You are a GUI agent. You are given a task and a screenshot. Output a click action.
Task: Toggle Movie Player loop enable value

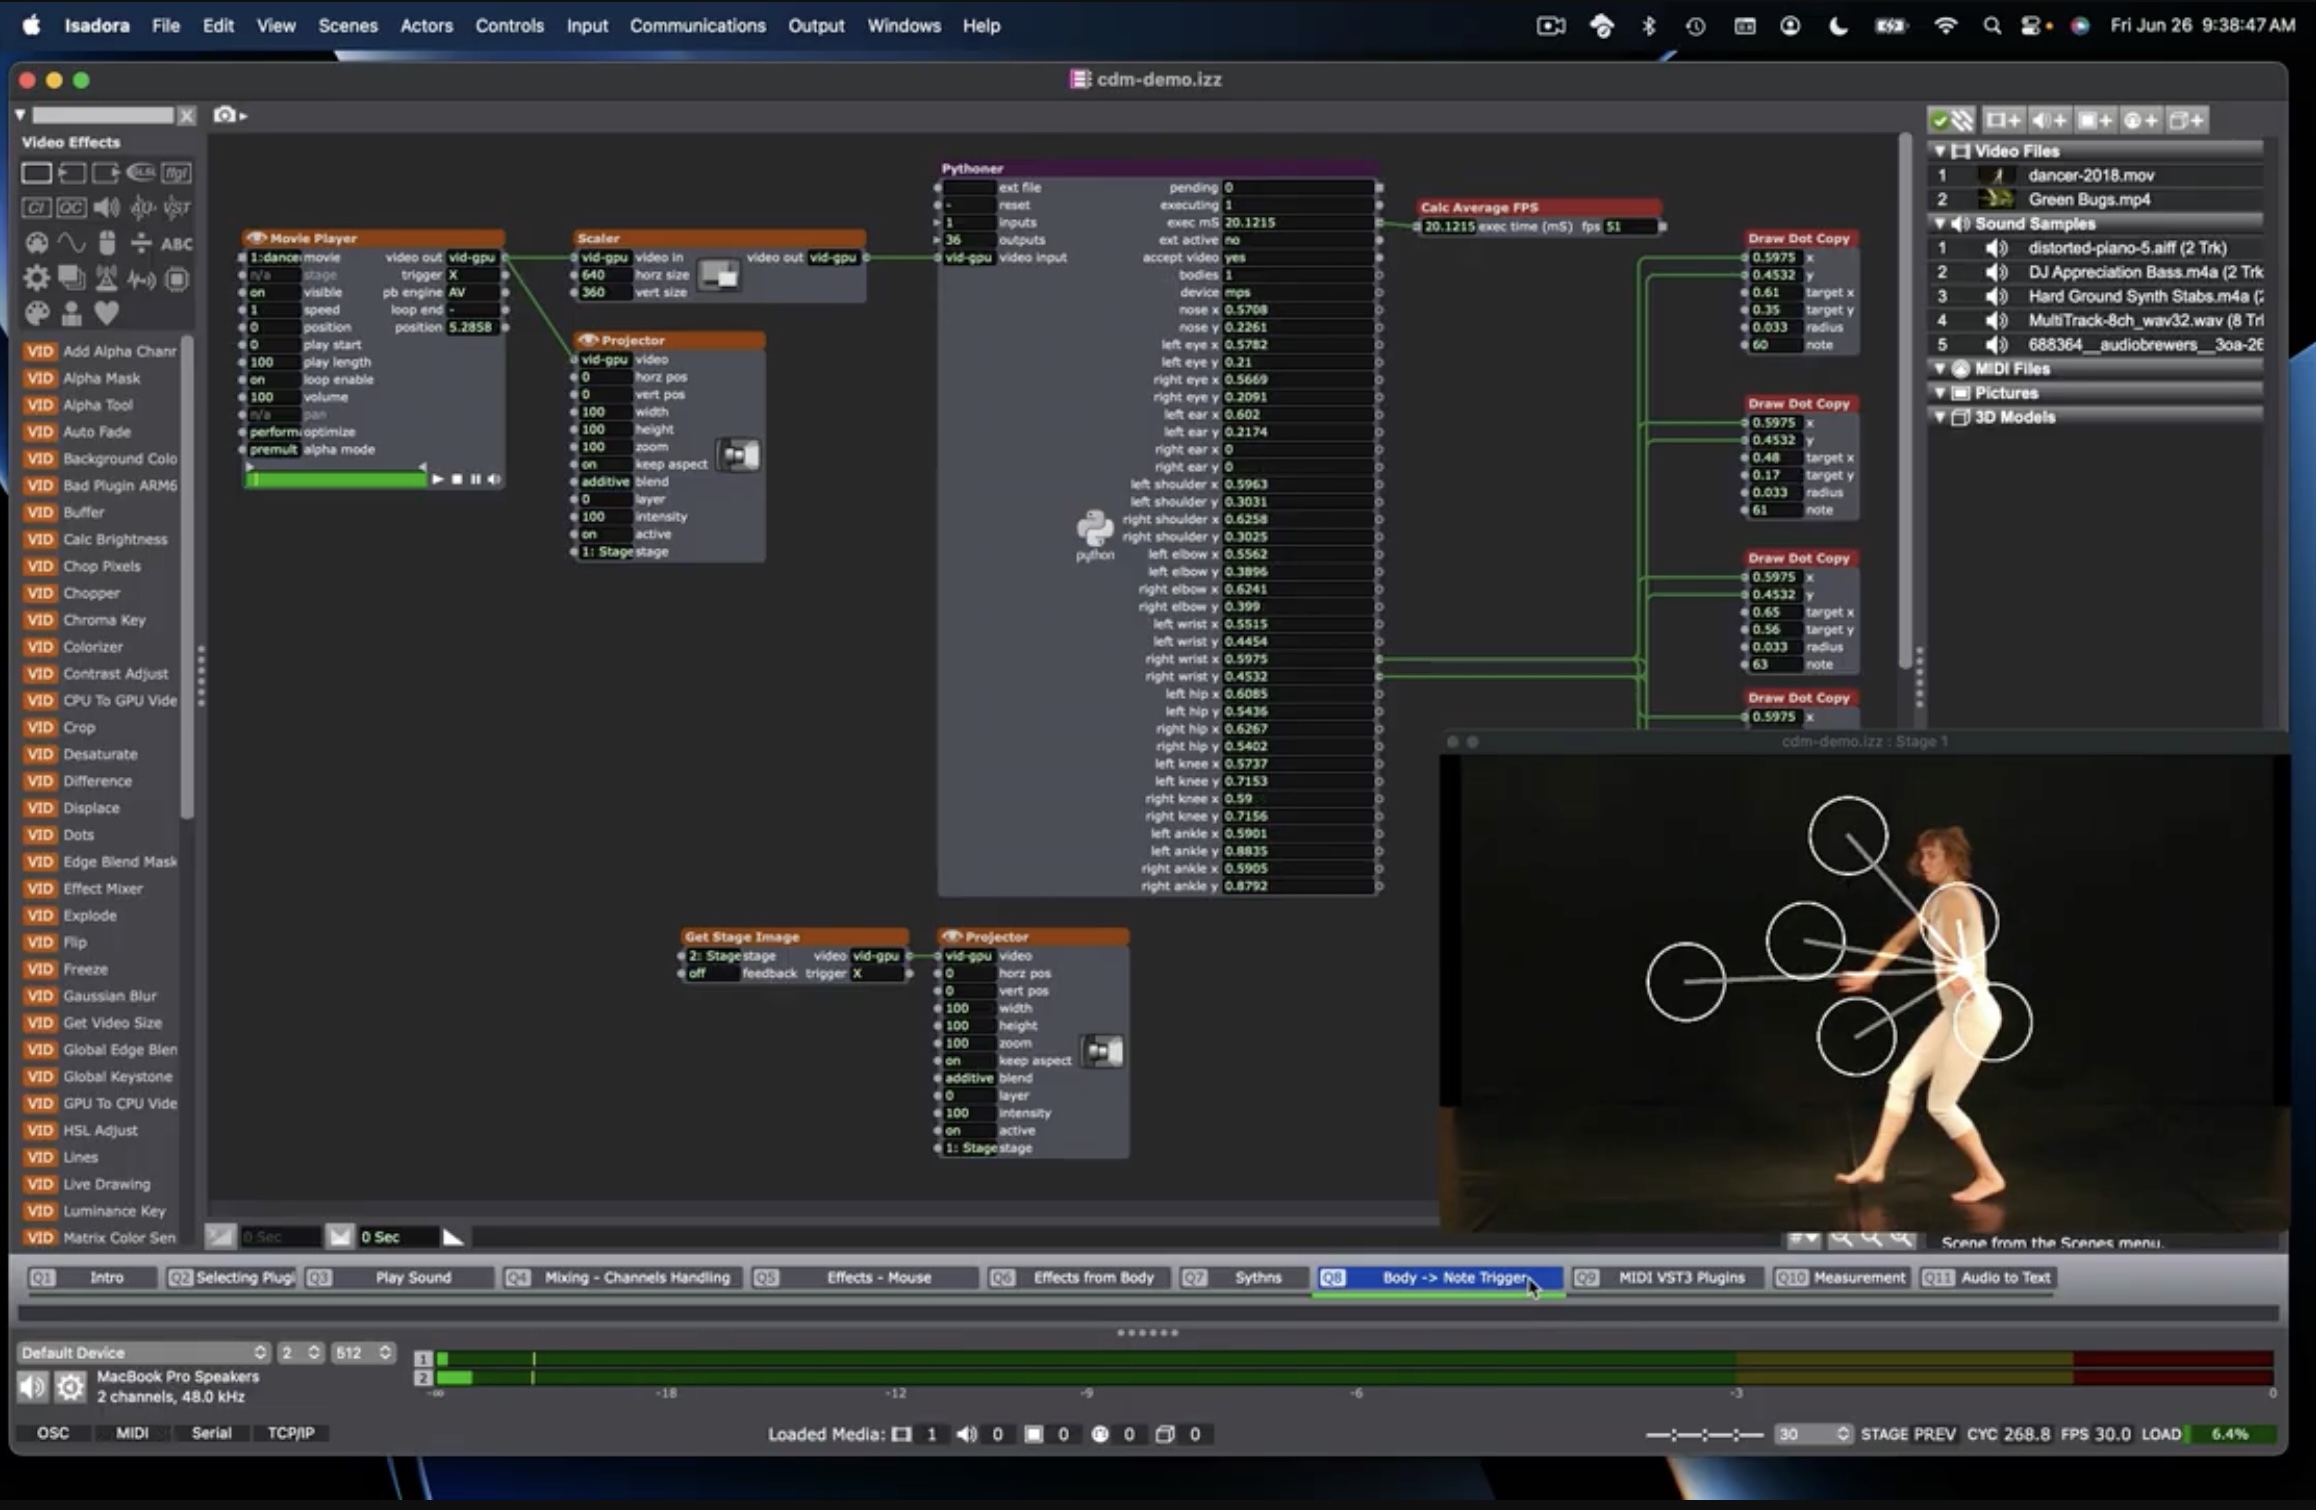click(272, 379)
